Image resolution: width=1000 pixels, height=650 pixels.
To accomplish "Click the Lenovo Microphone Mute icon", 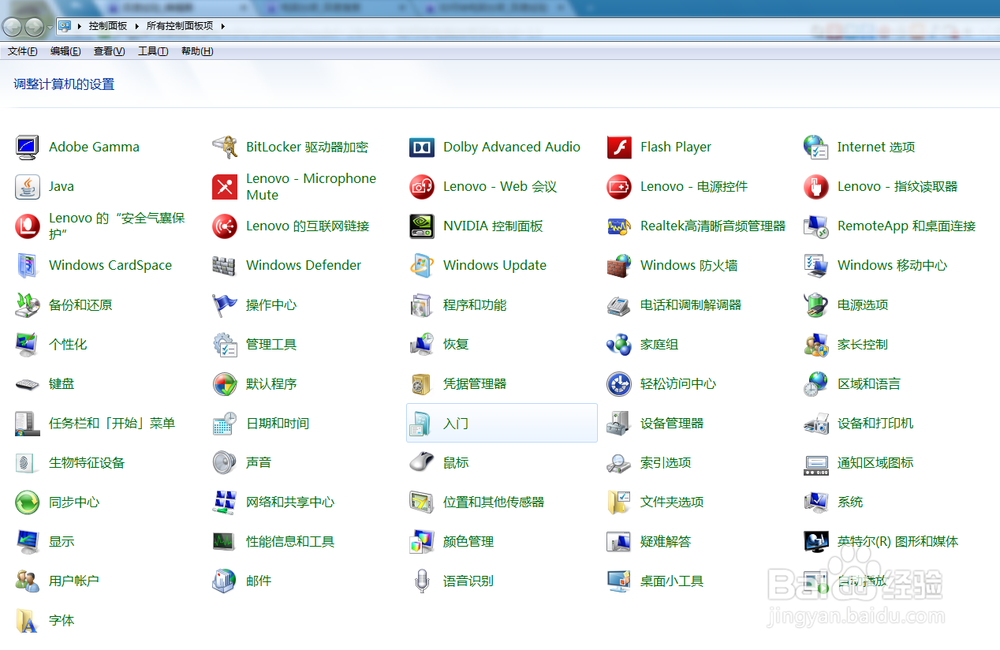I will [x=224, y=187].
